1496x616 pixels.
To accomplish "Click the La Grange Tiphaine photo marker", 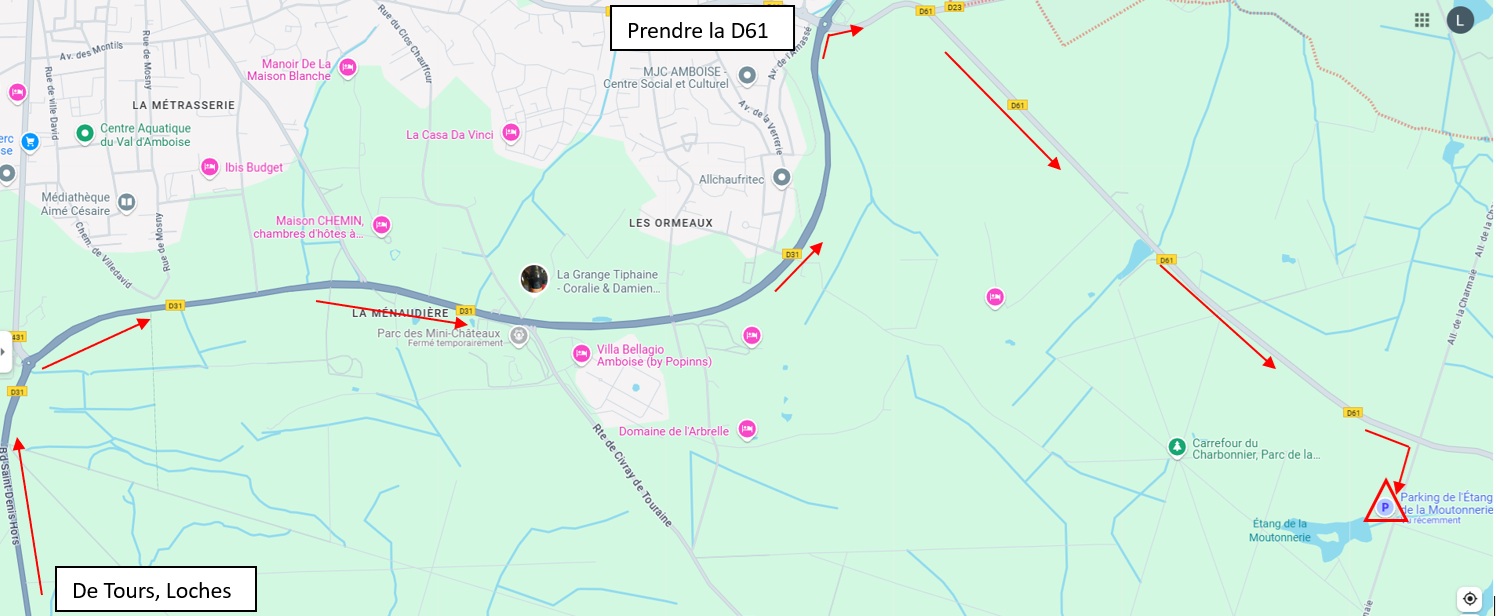I will pyautogui.click(x=535, y=280).
